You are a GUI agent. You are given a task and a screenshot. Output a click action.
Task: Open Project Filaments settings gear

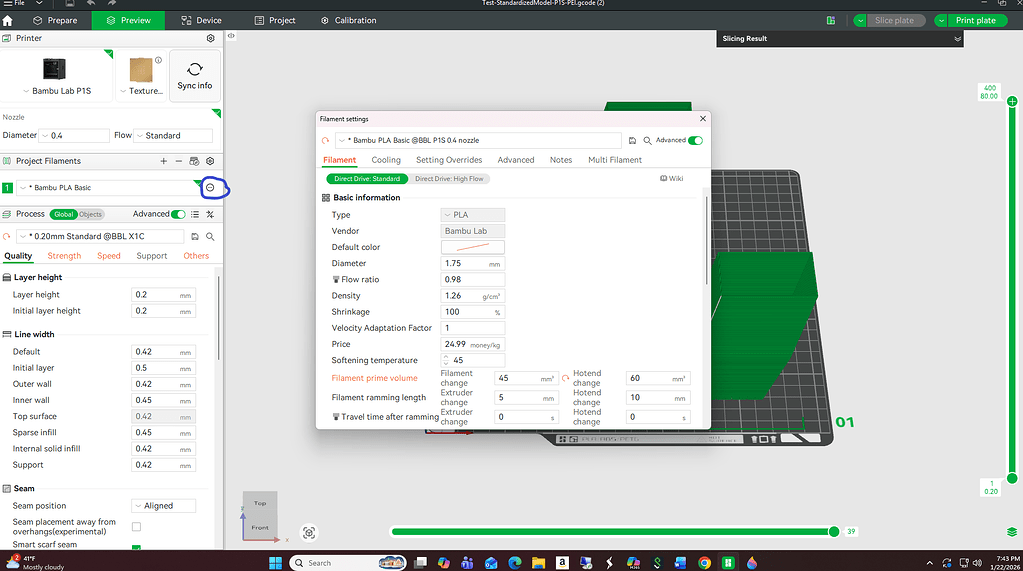210,161
